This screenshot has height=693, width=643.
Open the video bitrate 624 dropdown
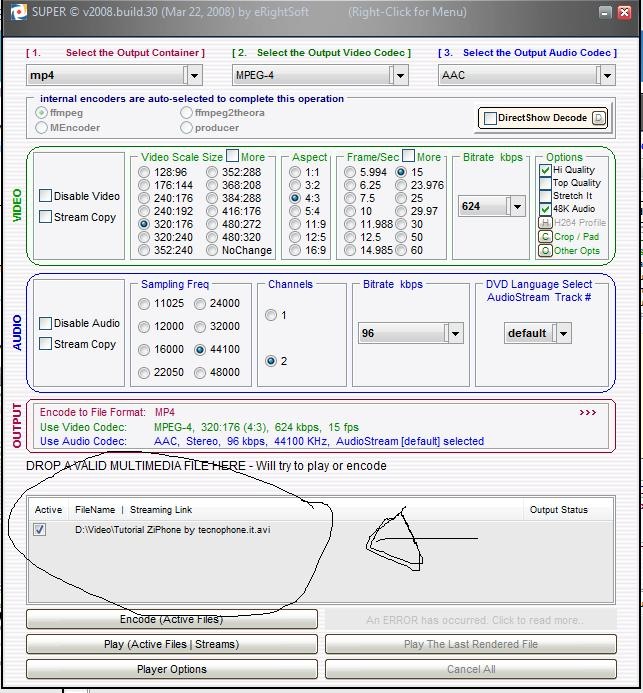tap(515, 207)
